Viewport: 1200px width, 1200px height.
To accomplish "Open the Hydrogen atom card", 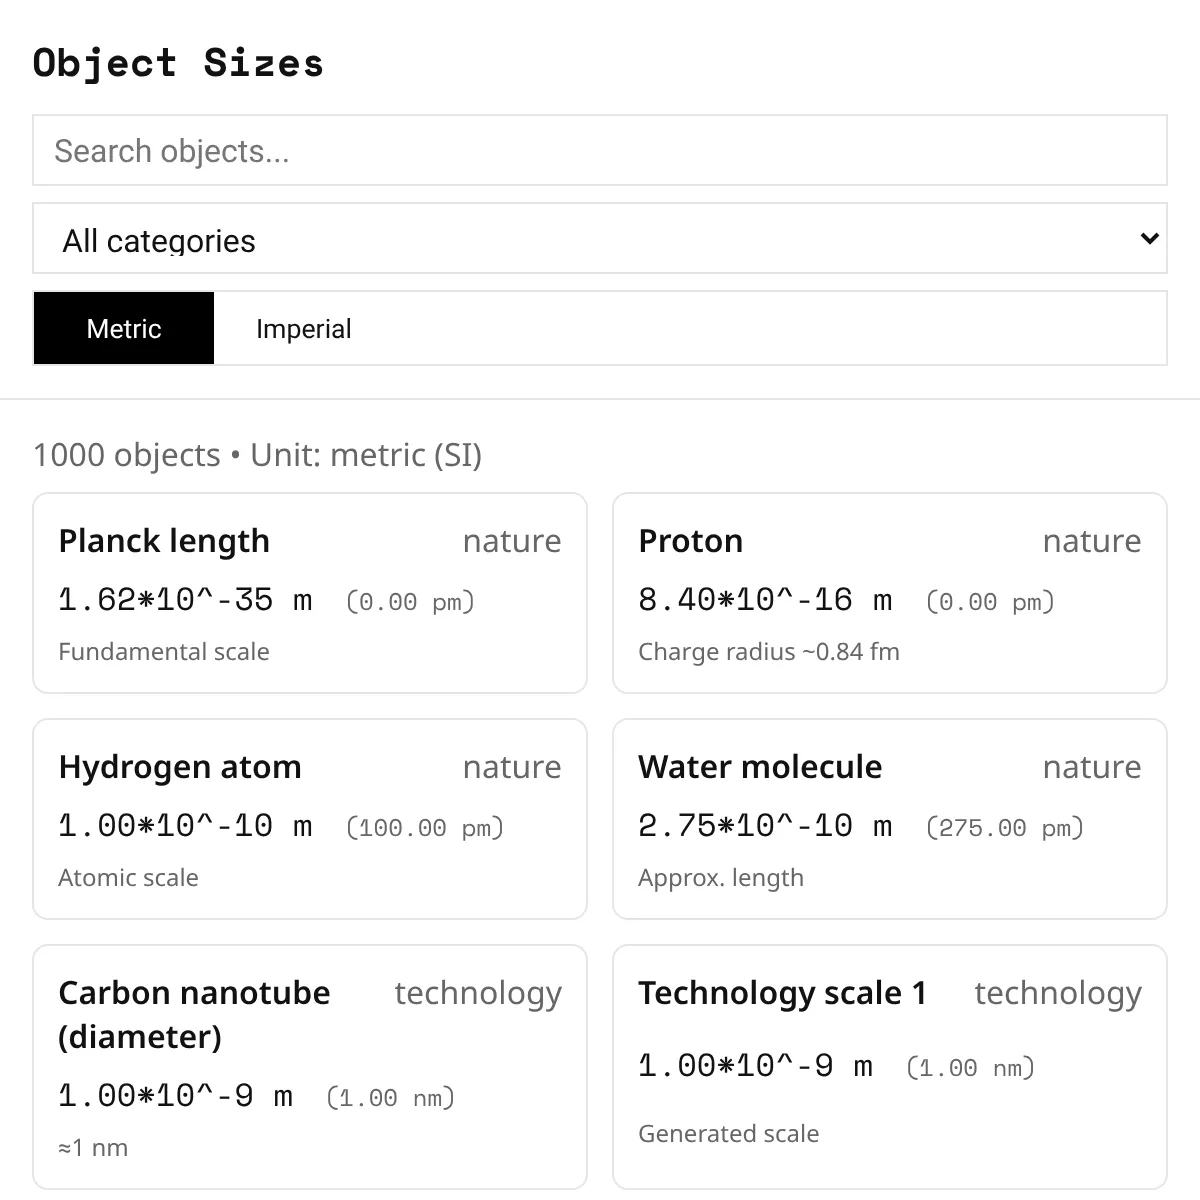I will click(x=310, y=819).
